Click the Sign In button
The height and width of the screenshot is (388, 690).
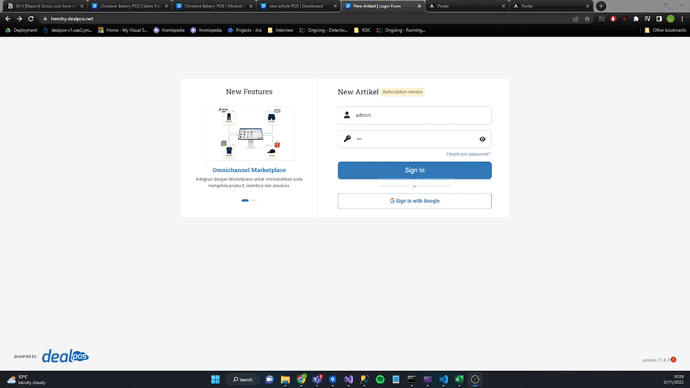tap(415, 170)
